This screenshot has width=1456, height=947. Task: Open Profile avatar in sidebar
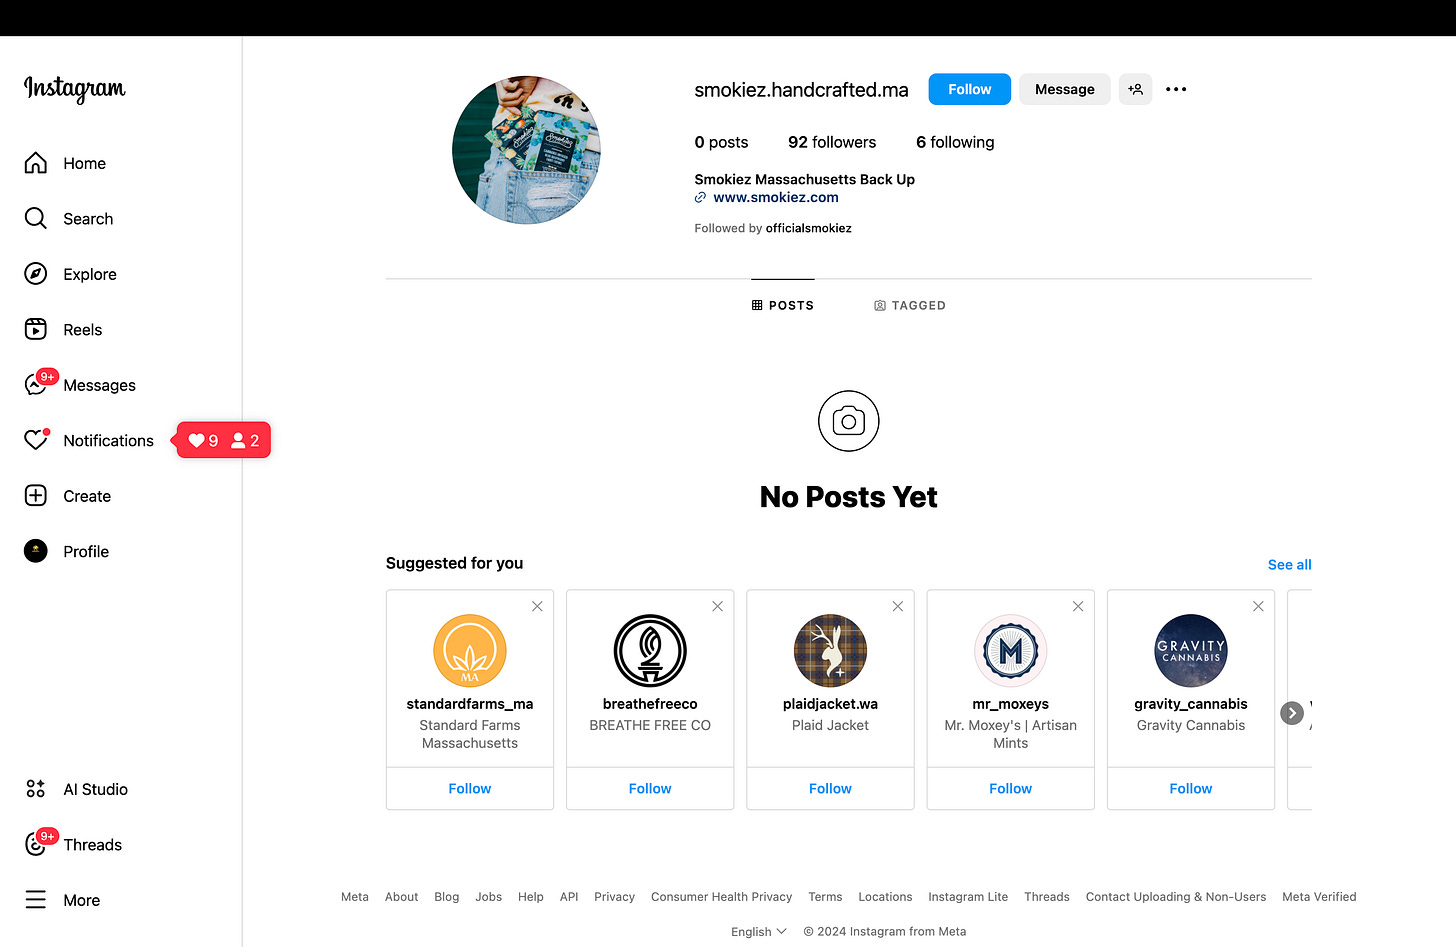coord(36,551)
